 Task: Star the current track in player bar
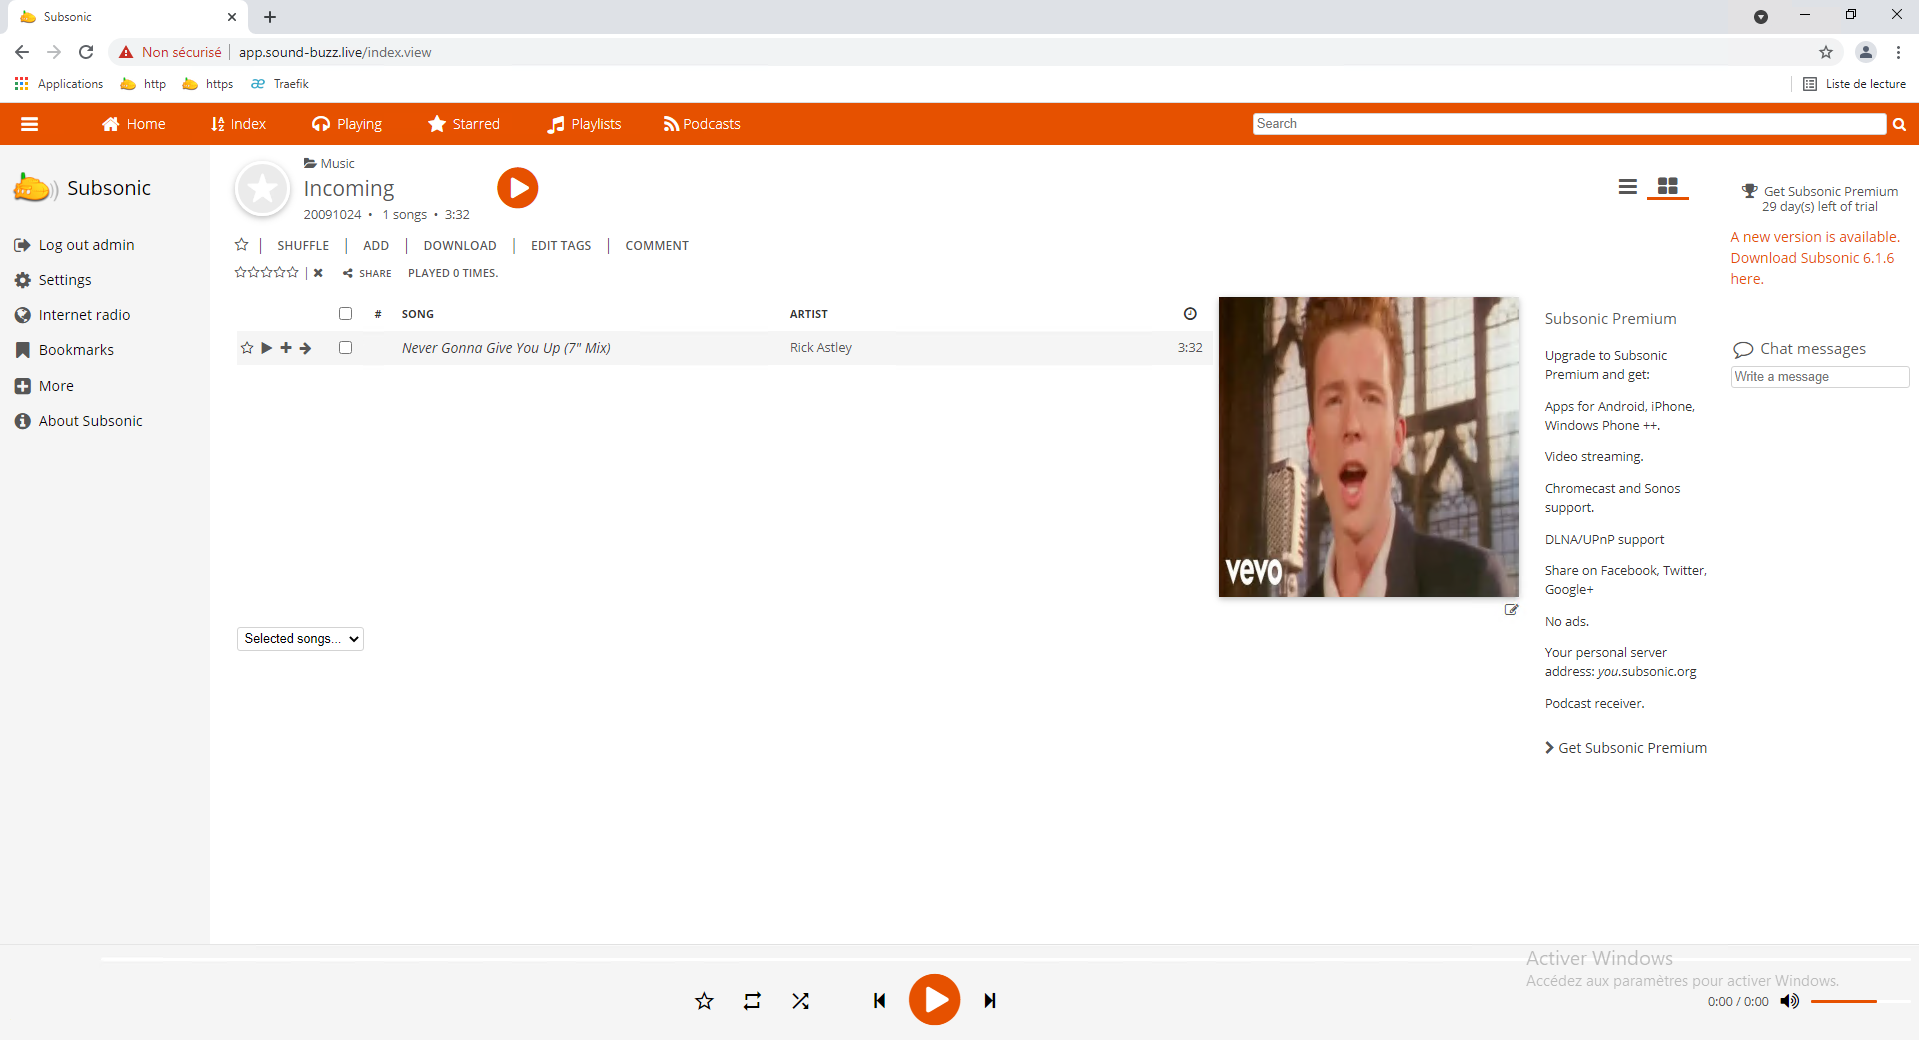[x=704, y=1001]
